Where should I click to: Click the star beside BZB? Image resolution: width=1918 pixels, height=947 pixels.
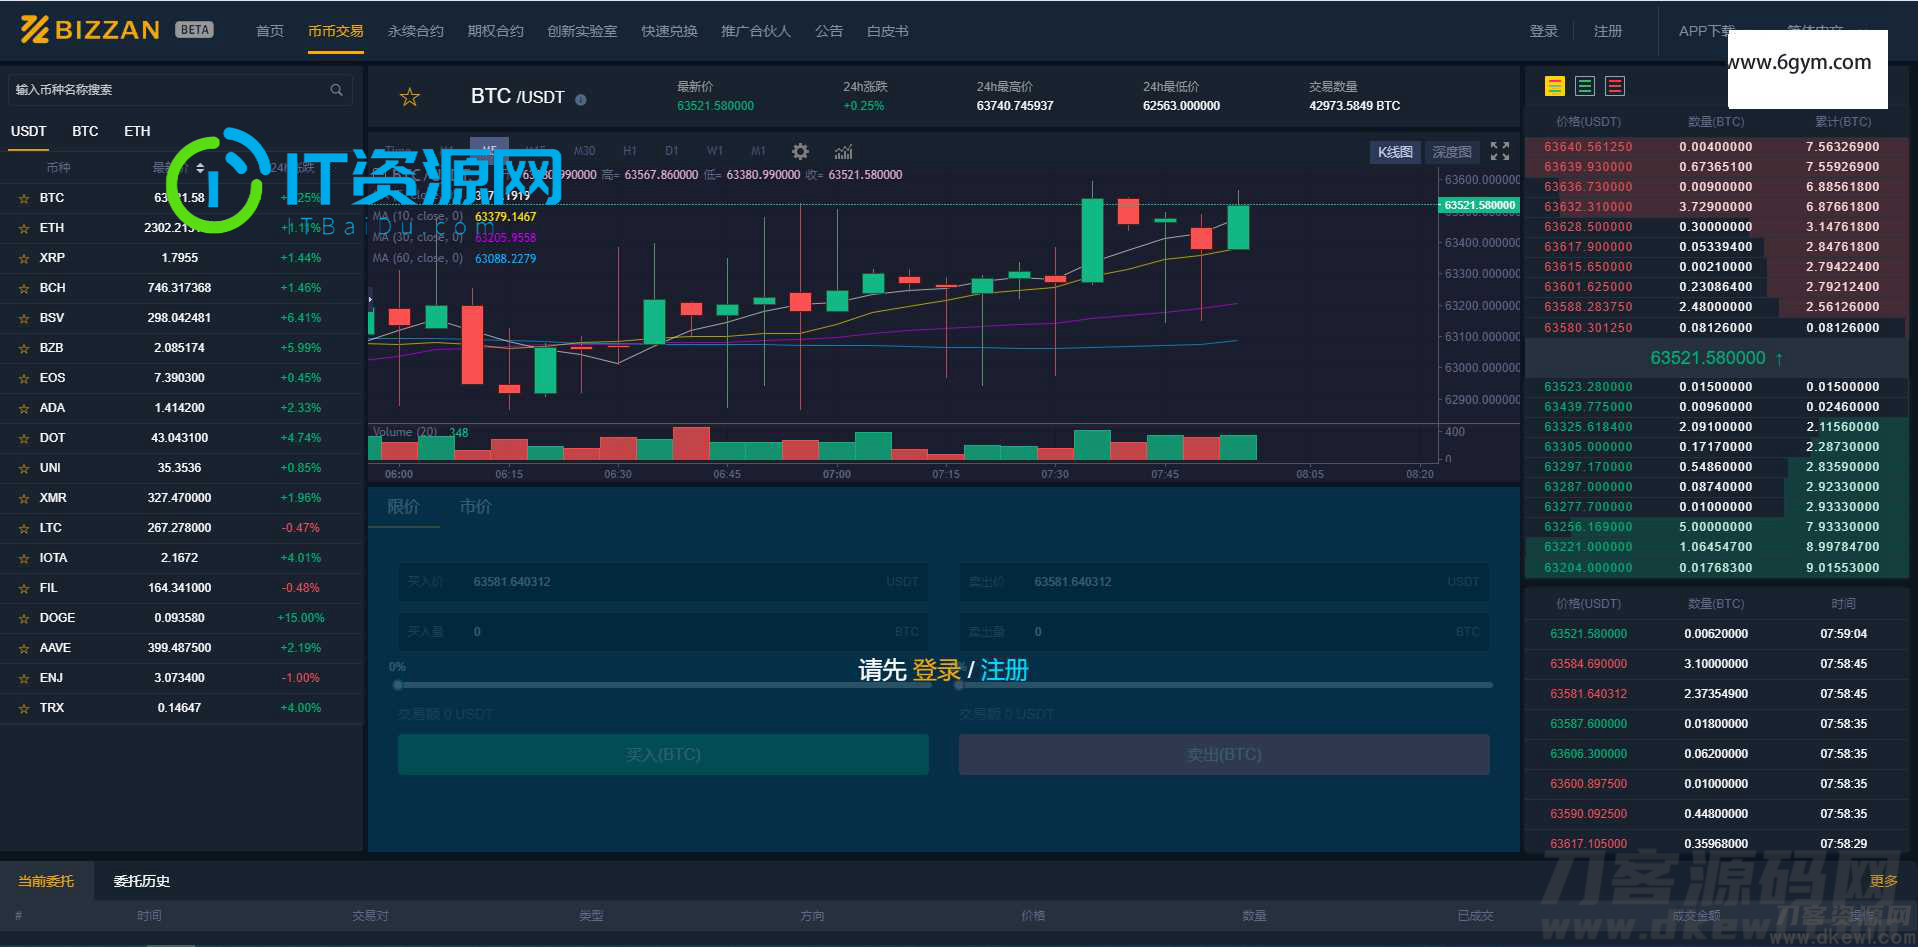[24, 348]
